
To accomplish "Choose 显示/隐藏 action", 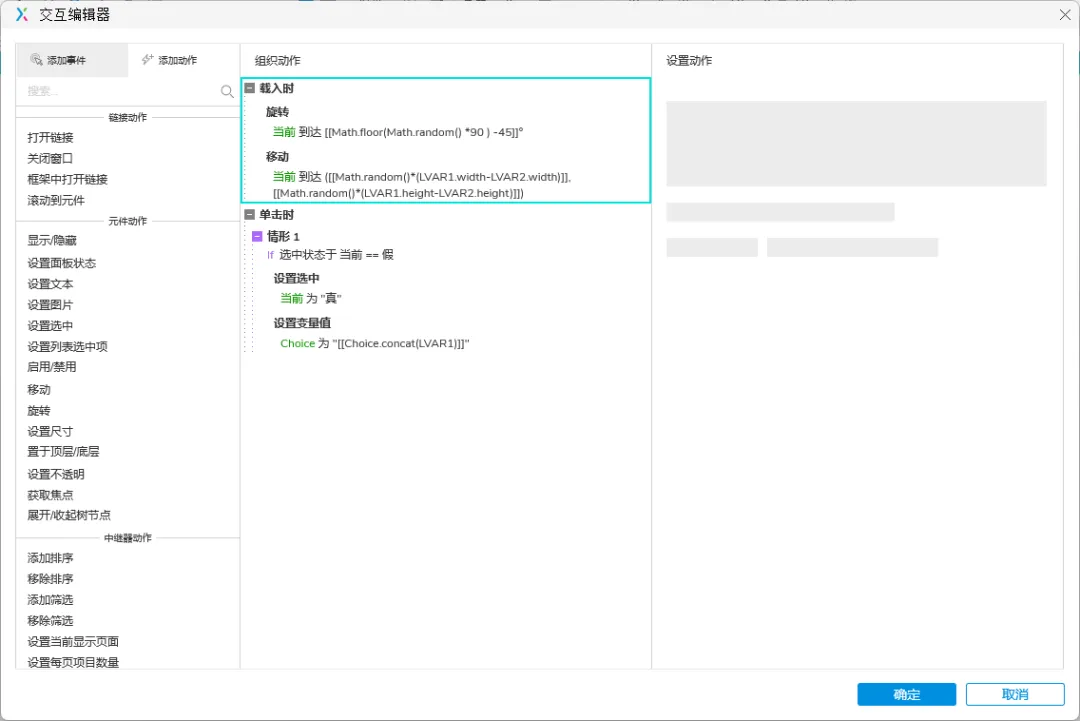I will pos(52,240).
